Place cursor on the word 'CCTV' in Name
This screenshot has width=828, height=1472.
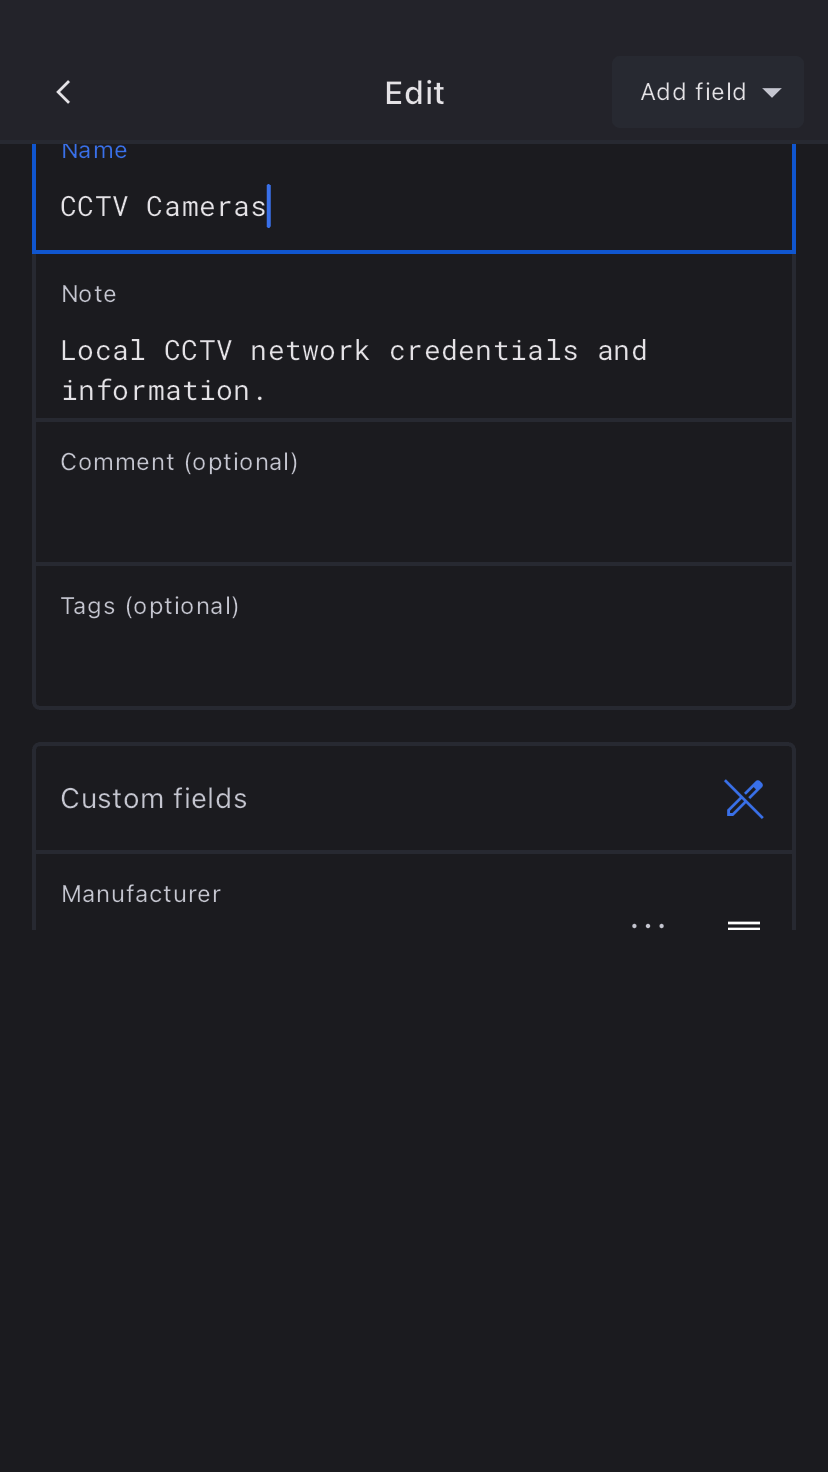(94, 207)
